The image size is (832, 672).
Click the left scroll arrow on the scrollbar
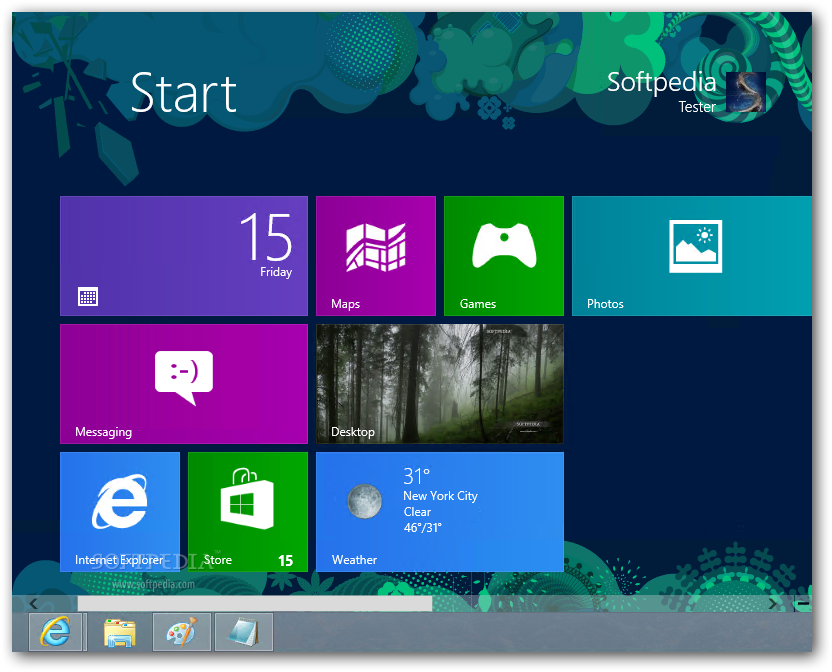click(33, 604)
